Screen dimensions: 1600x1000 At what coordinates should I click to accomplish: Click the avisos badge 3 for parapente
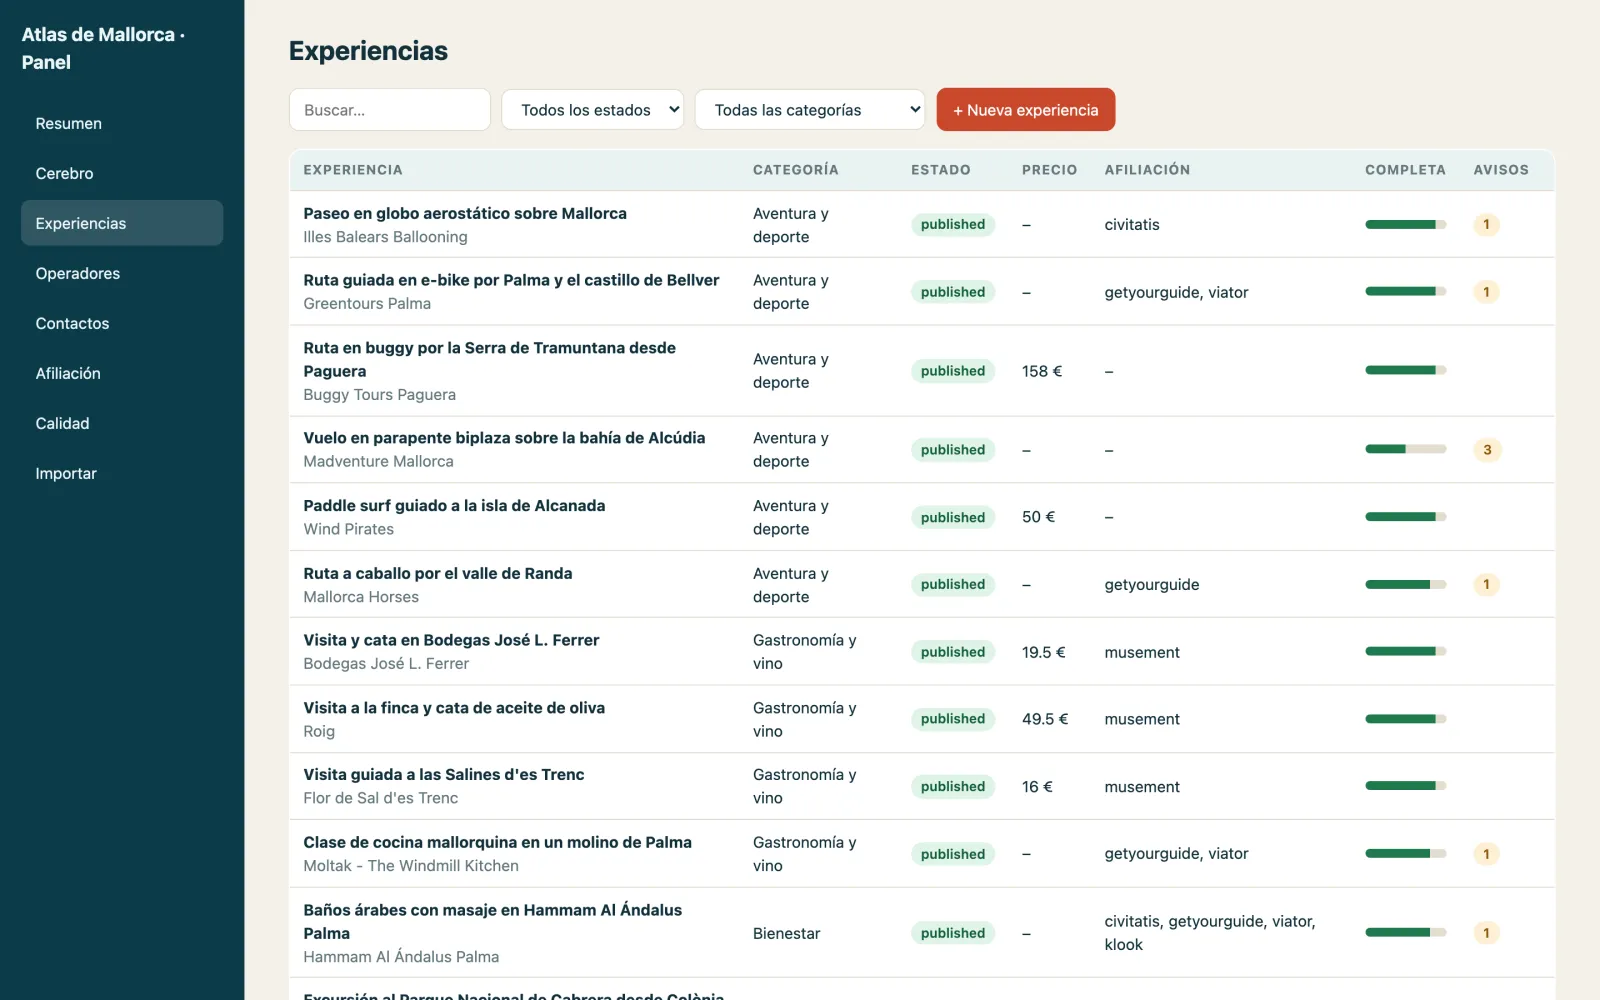click(1487, 450)
